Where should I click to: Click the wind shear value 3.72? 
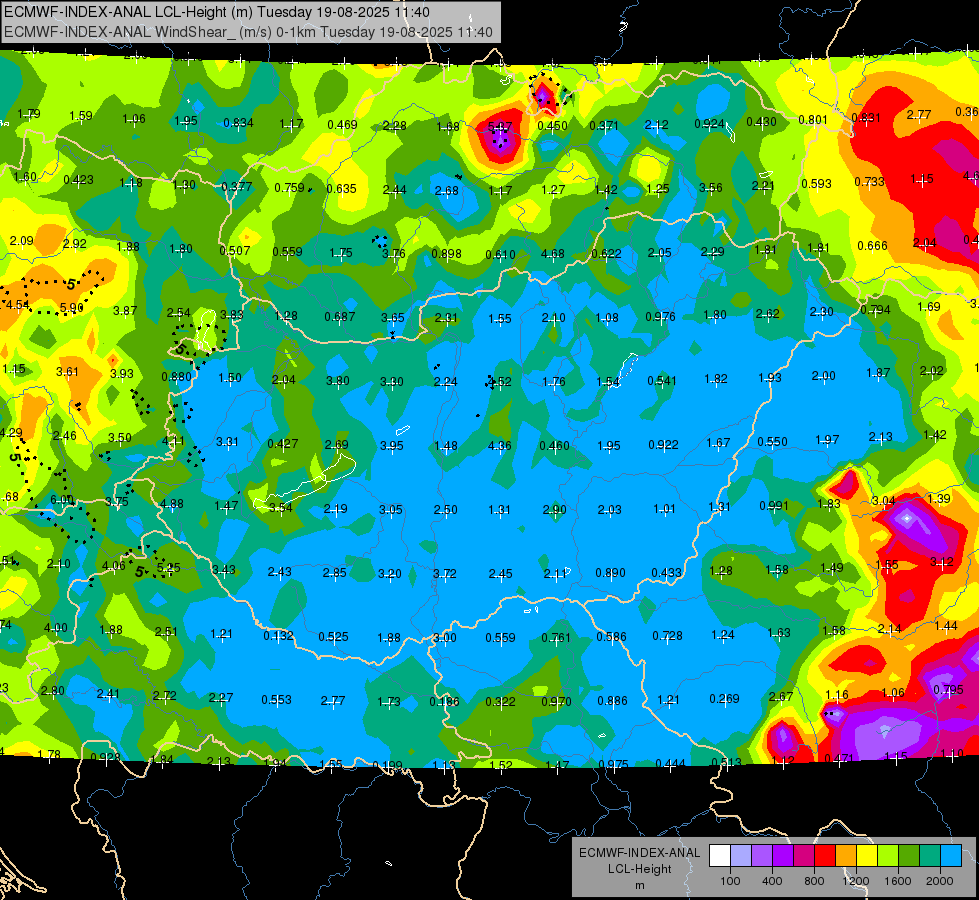click(445, 573)
